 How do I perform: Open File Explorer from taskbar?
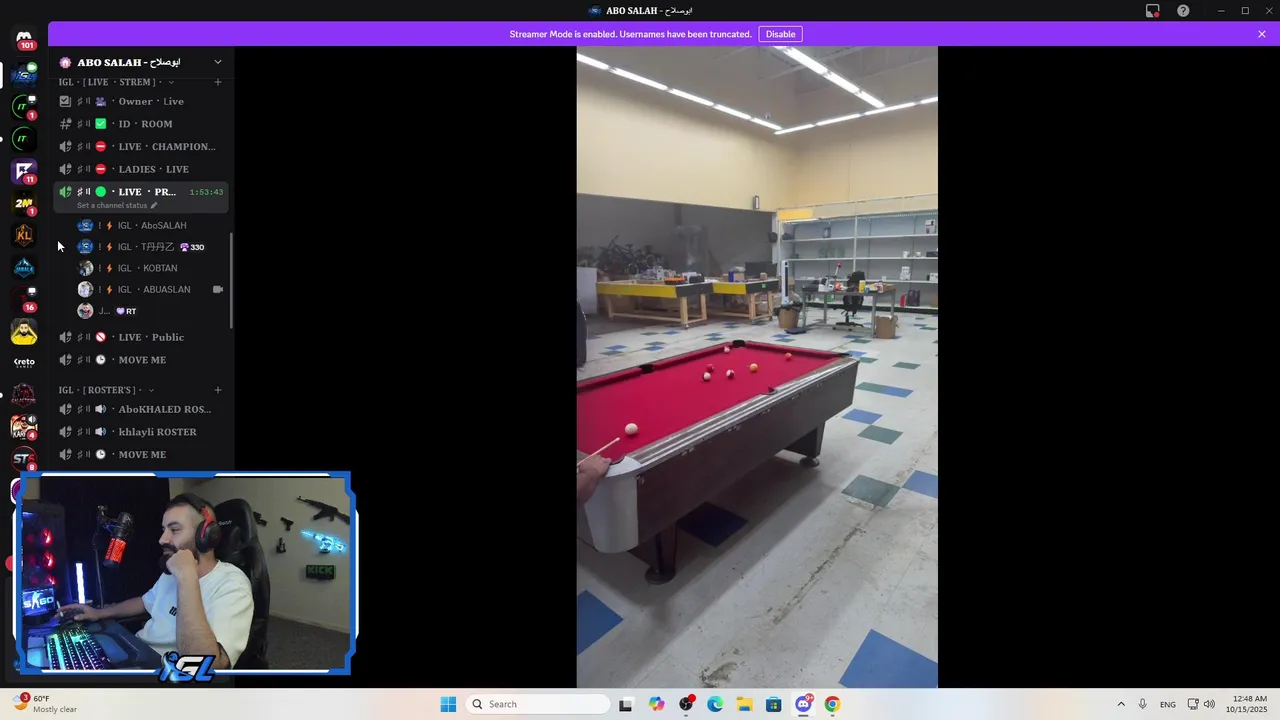pyautogui.click(x=744, y=704)
